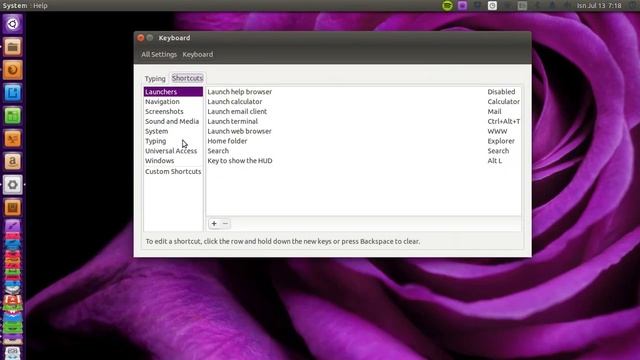This screenshot has height=360, width=640.
Task: Open the Files manager from dock
Action: click(13, 47)
